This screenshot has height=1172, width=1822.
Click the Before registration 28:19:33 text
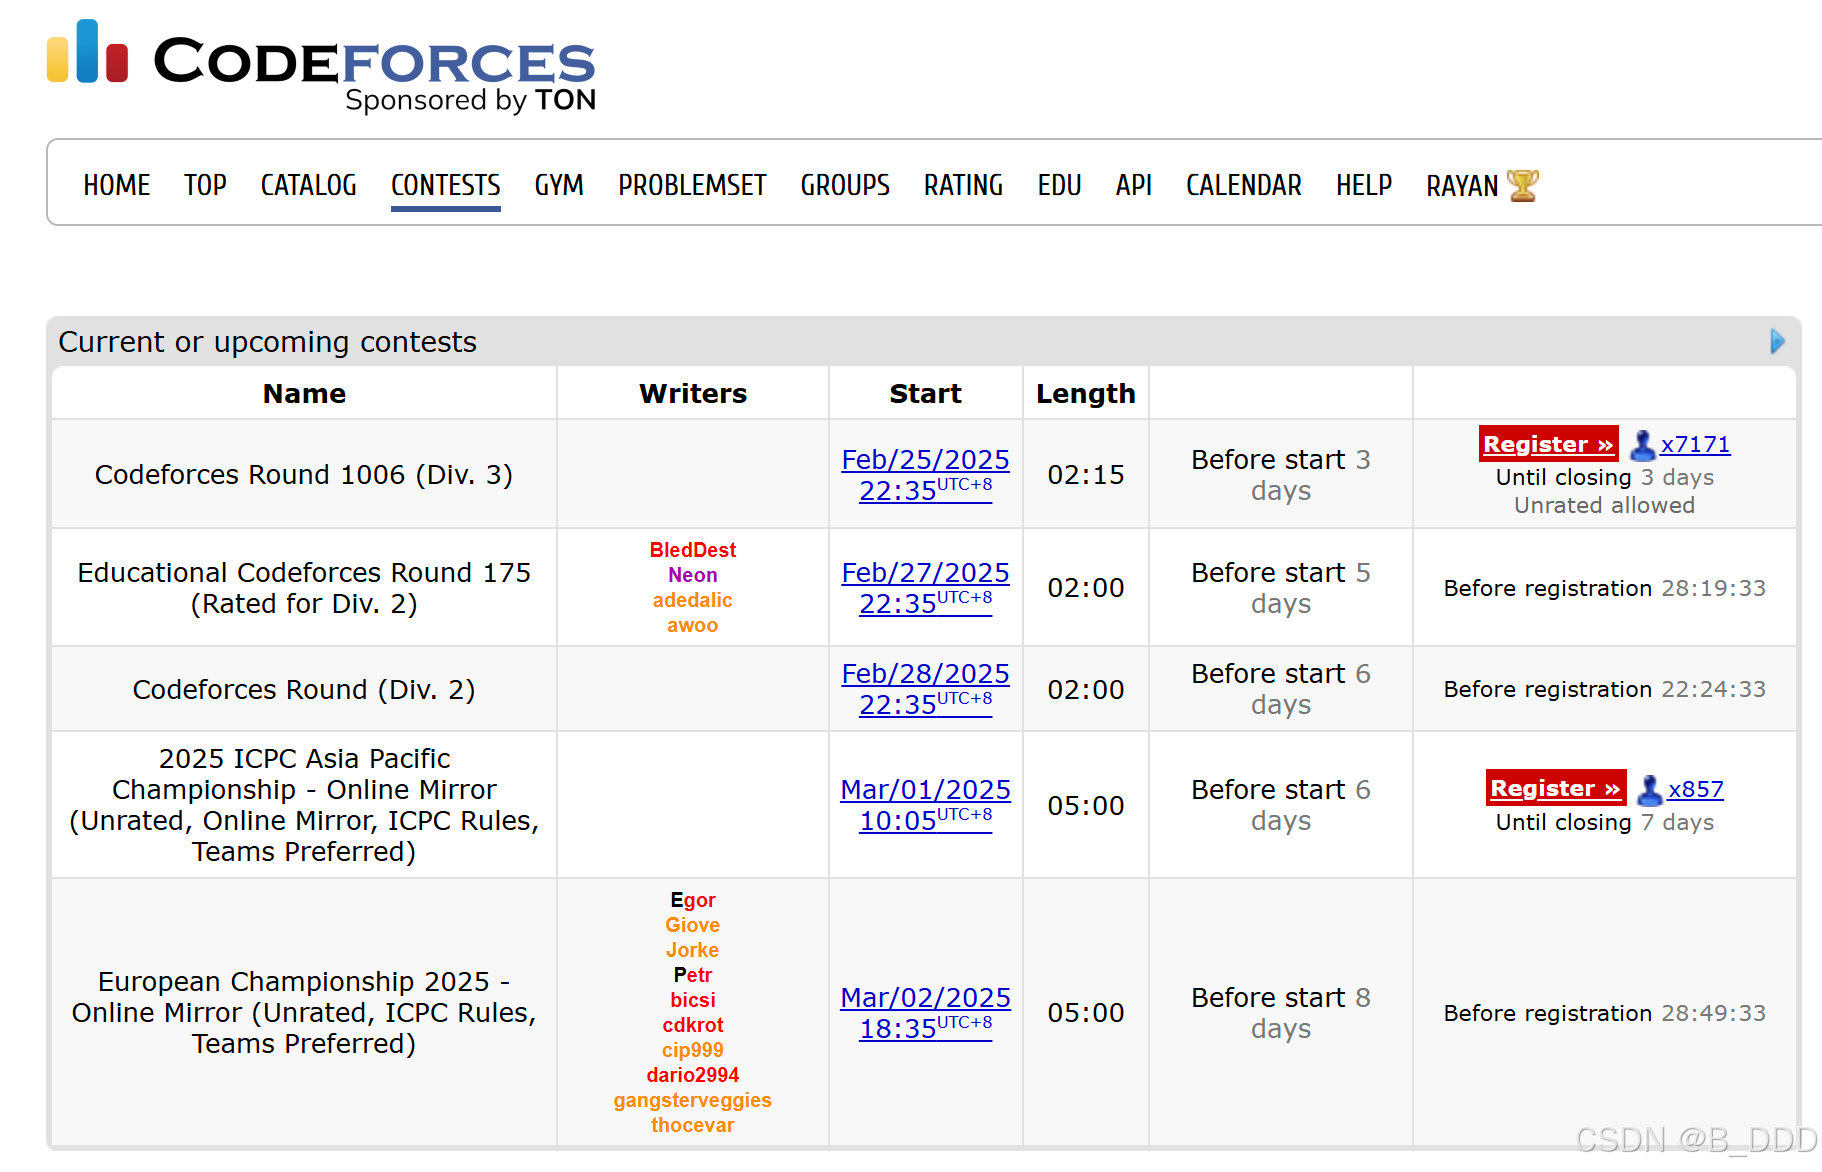coord(1604,588)
